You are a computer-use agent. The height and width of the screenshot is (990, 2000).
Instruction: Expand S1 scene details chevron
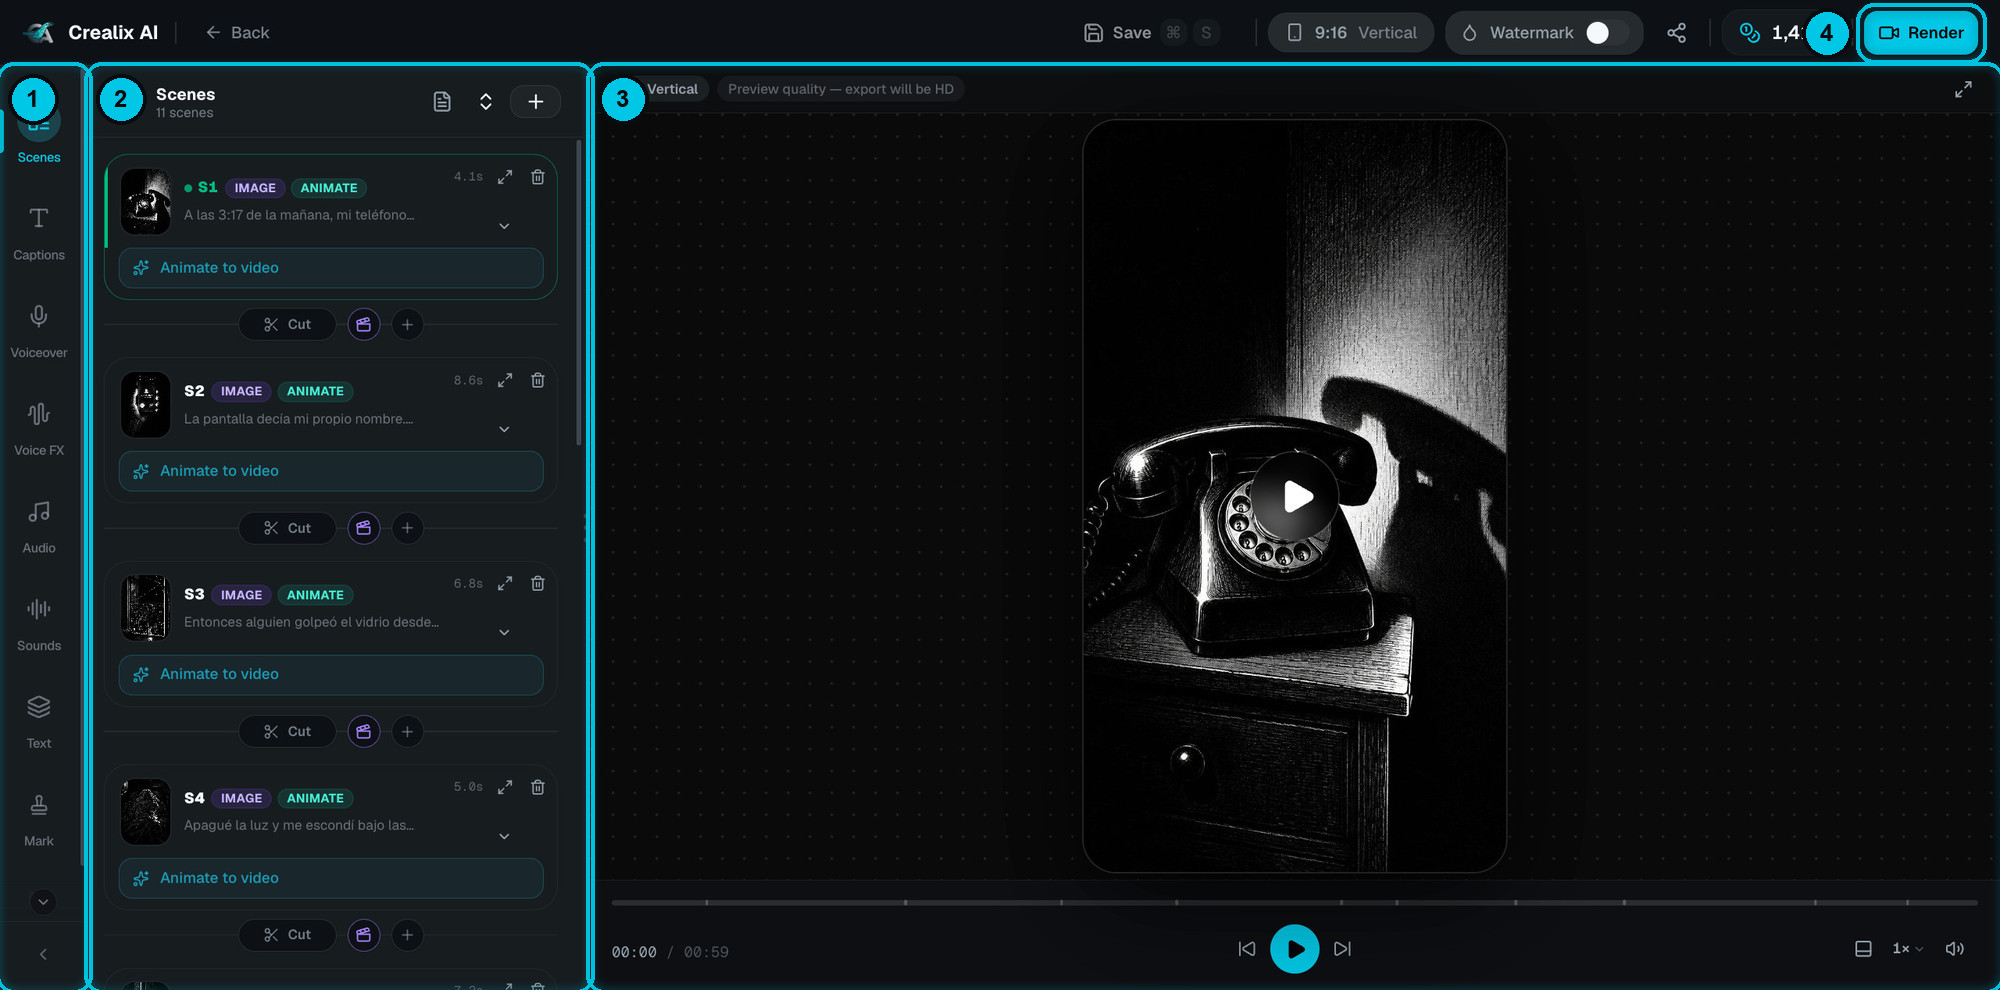[x=504, y=226]
